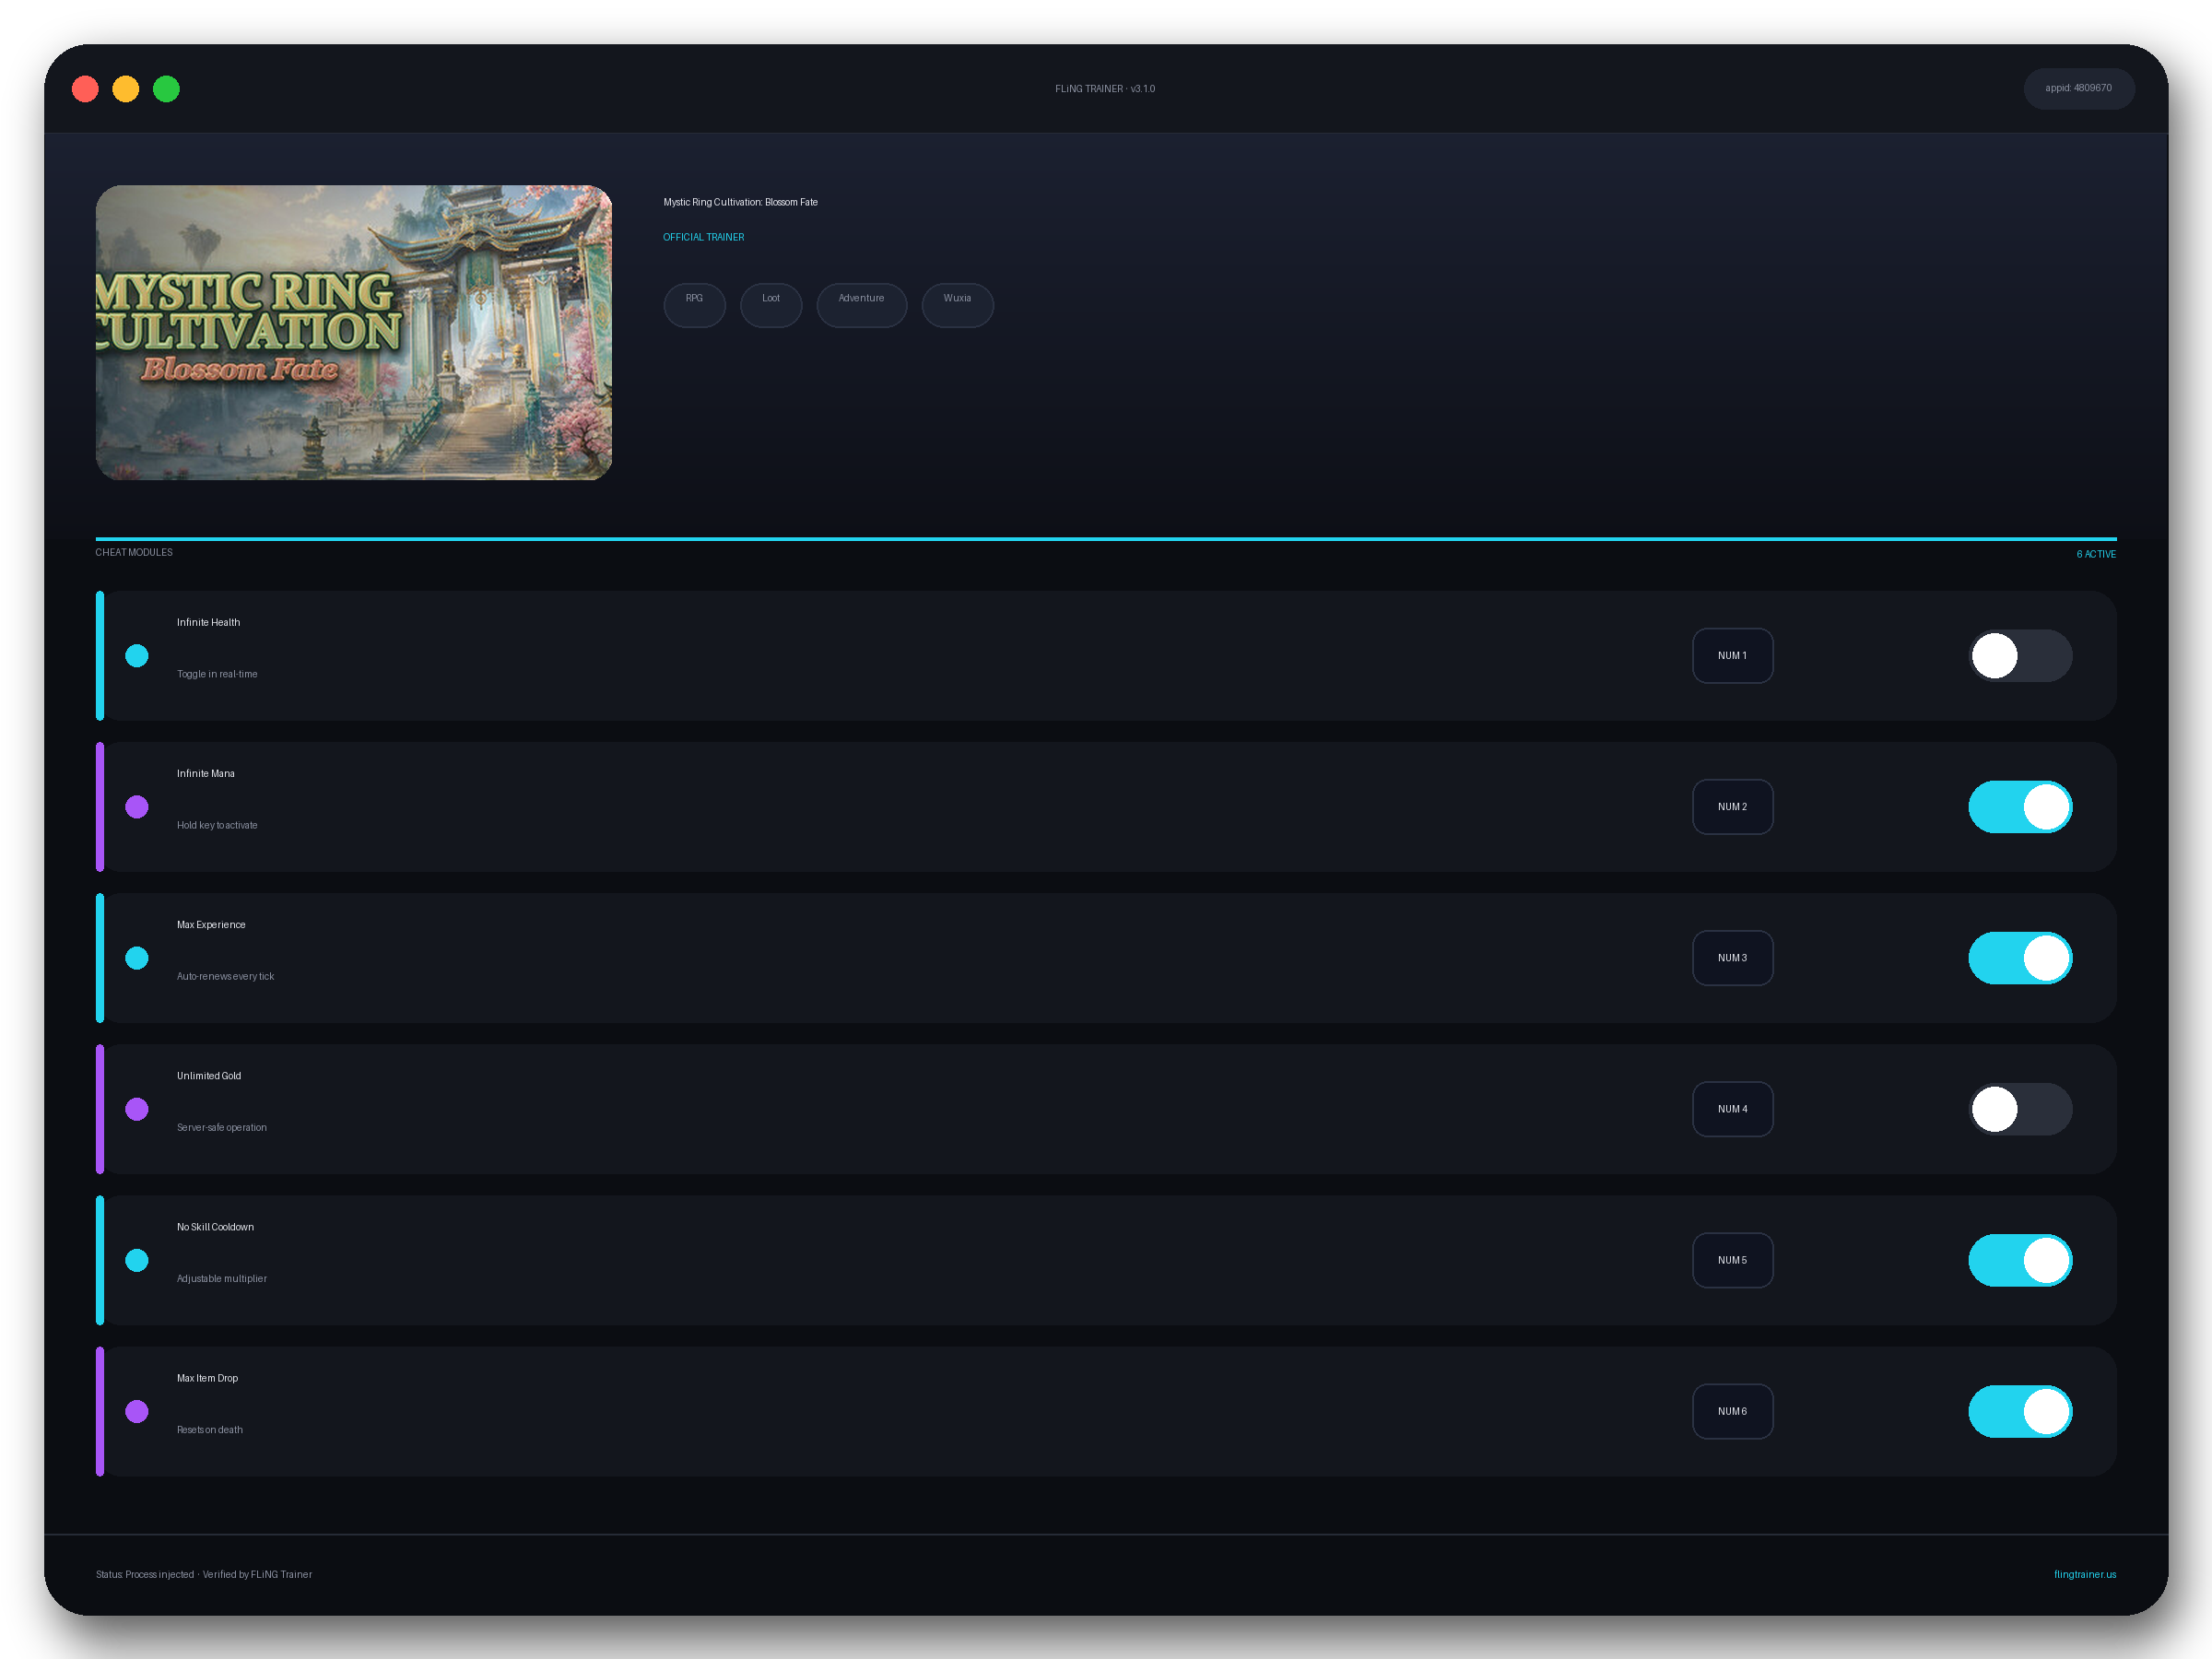Viewport: 2212px width, 1659px height.
Task: Select the NUM 6 hotkey button
Action: [x=1732, y=1411]
